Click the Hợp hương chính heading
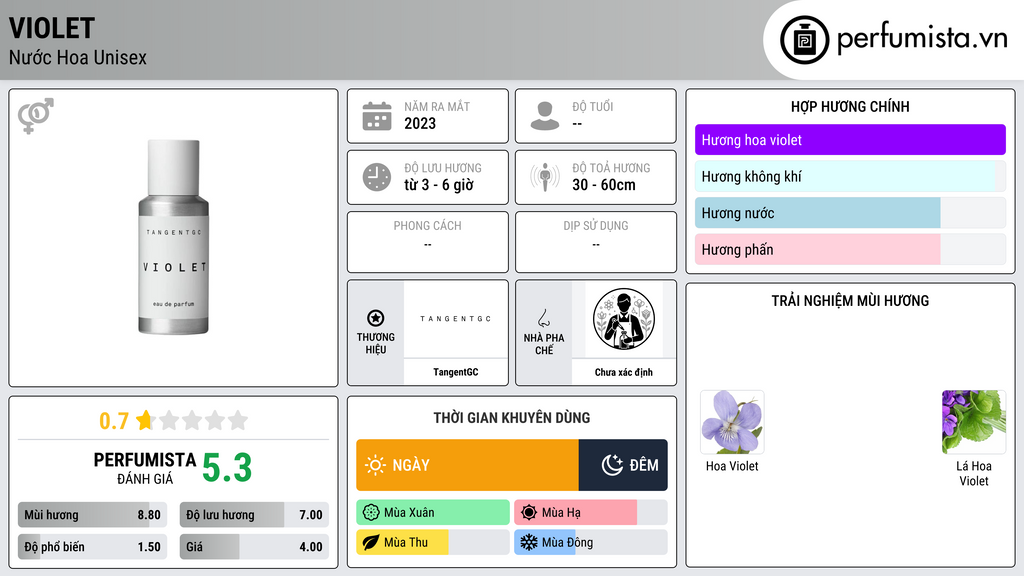1024x576 pixels. pos(850,106)
